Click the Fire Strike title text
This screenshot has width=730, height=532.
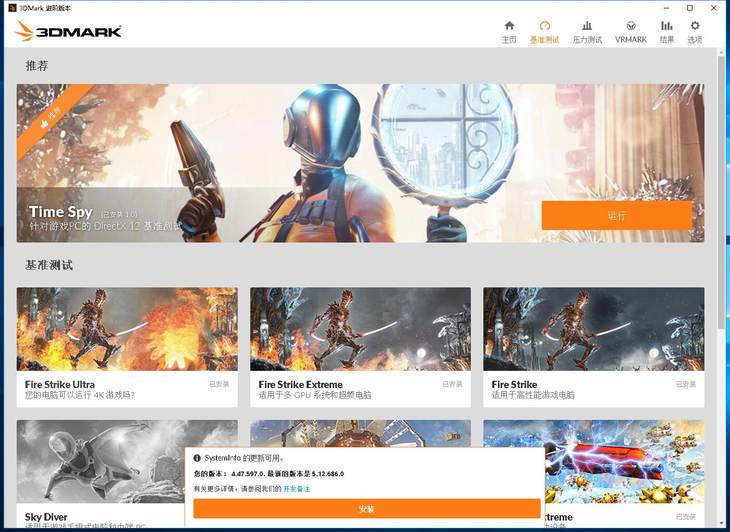point(514,384)
